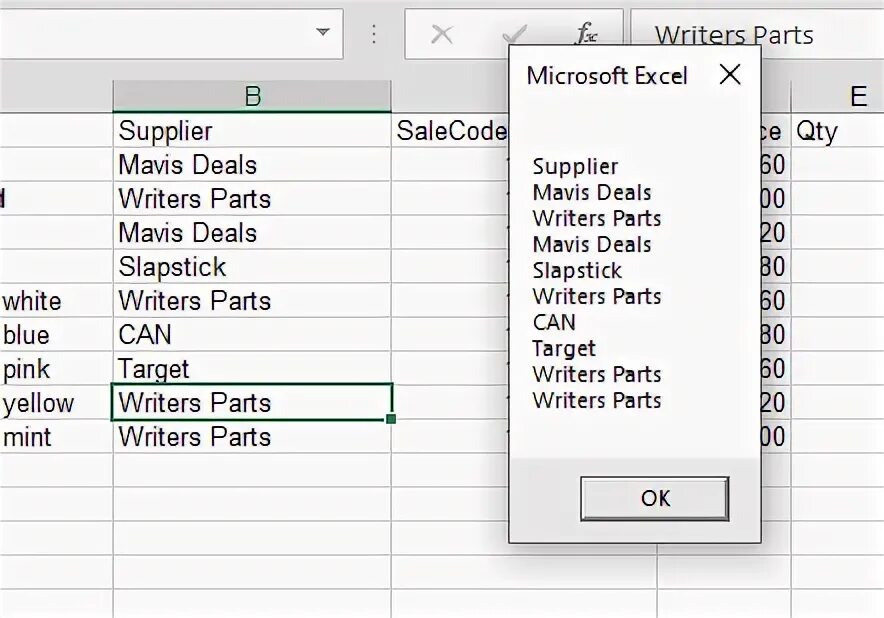
Task: Click the SaleCode header cell
Action: tap(450, 131)
